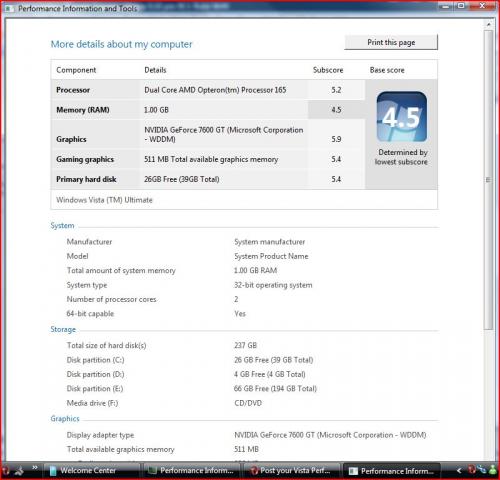Select the Memory (RAM) subscore 4.5 cell

(336, 110)
